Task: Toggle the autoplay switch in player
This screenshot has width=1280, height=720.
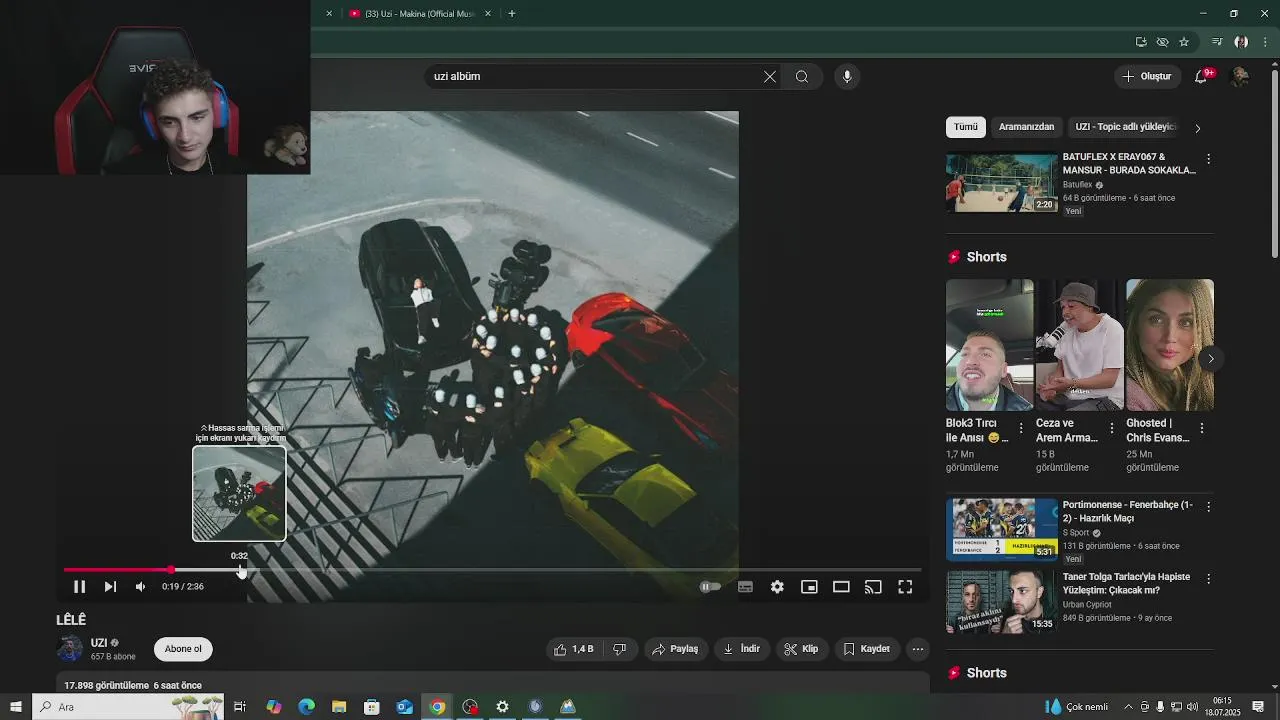Action: click(709, 587)
